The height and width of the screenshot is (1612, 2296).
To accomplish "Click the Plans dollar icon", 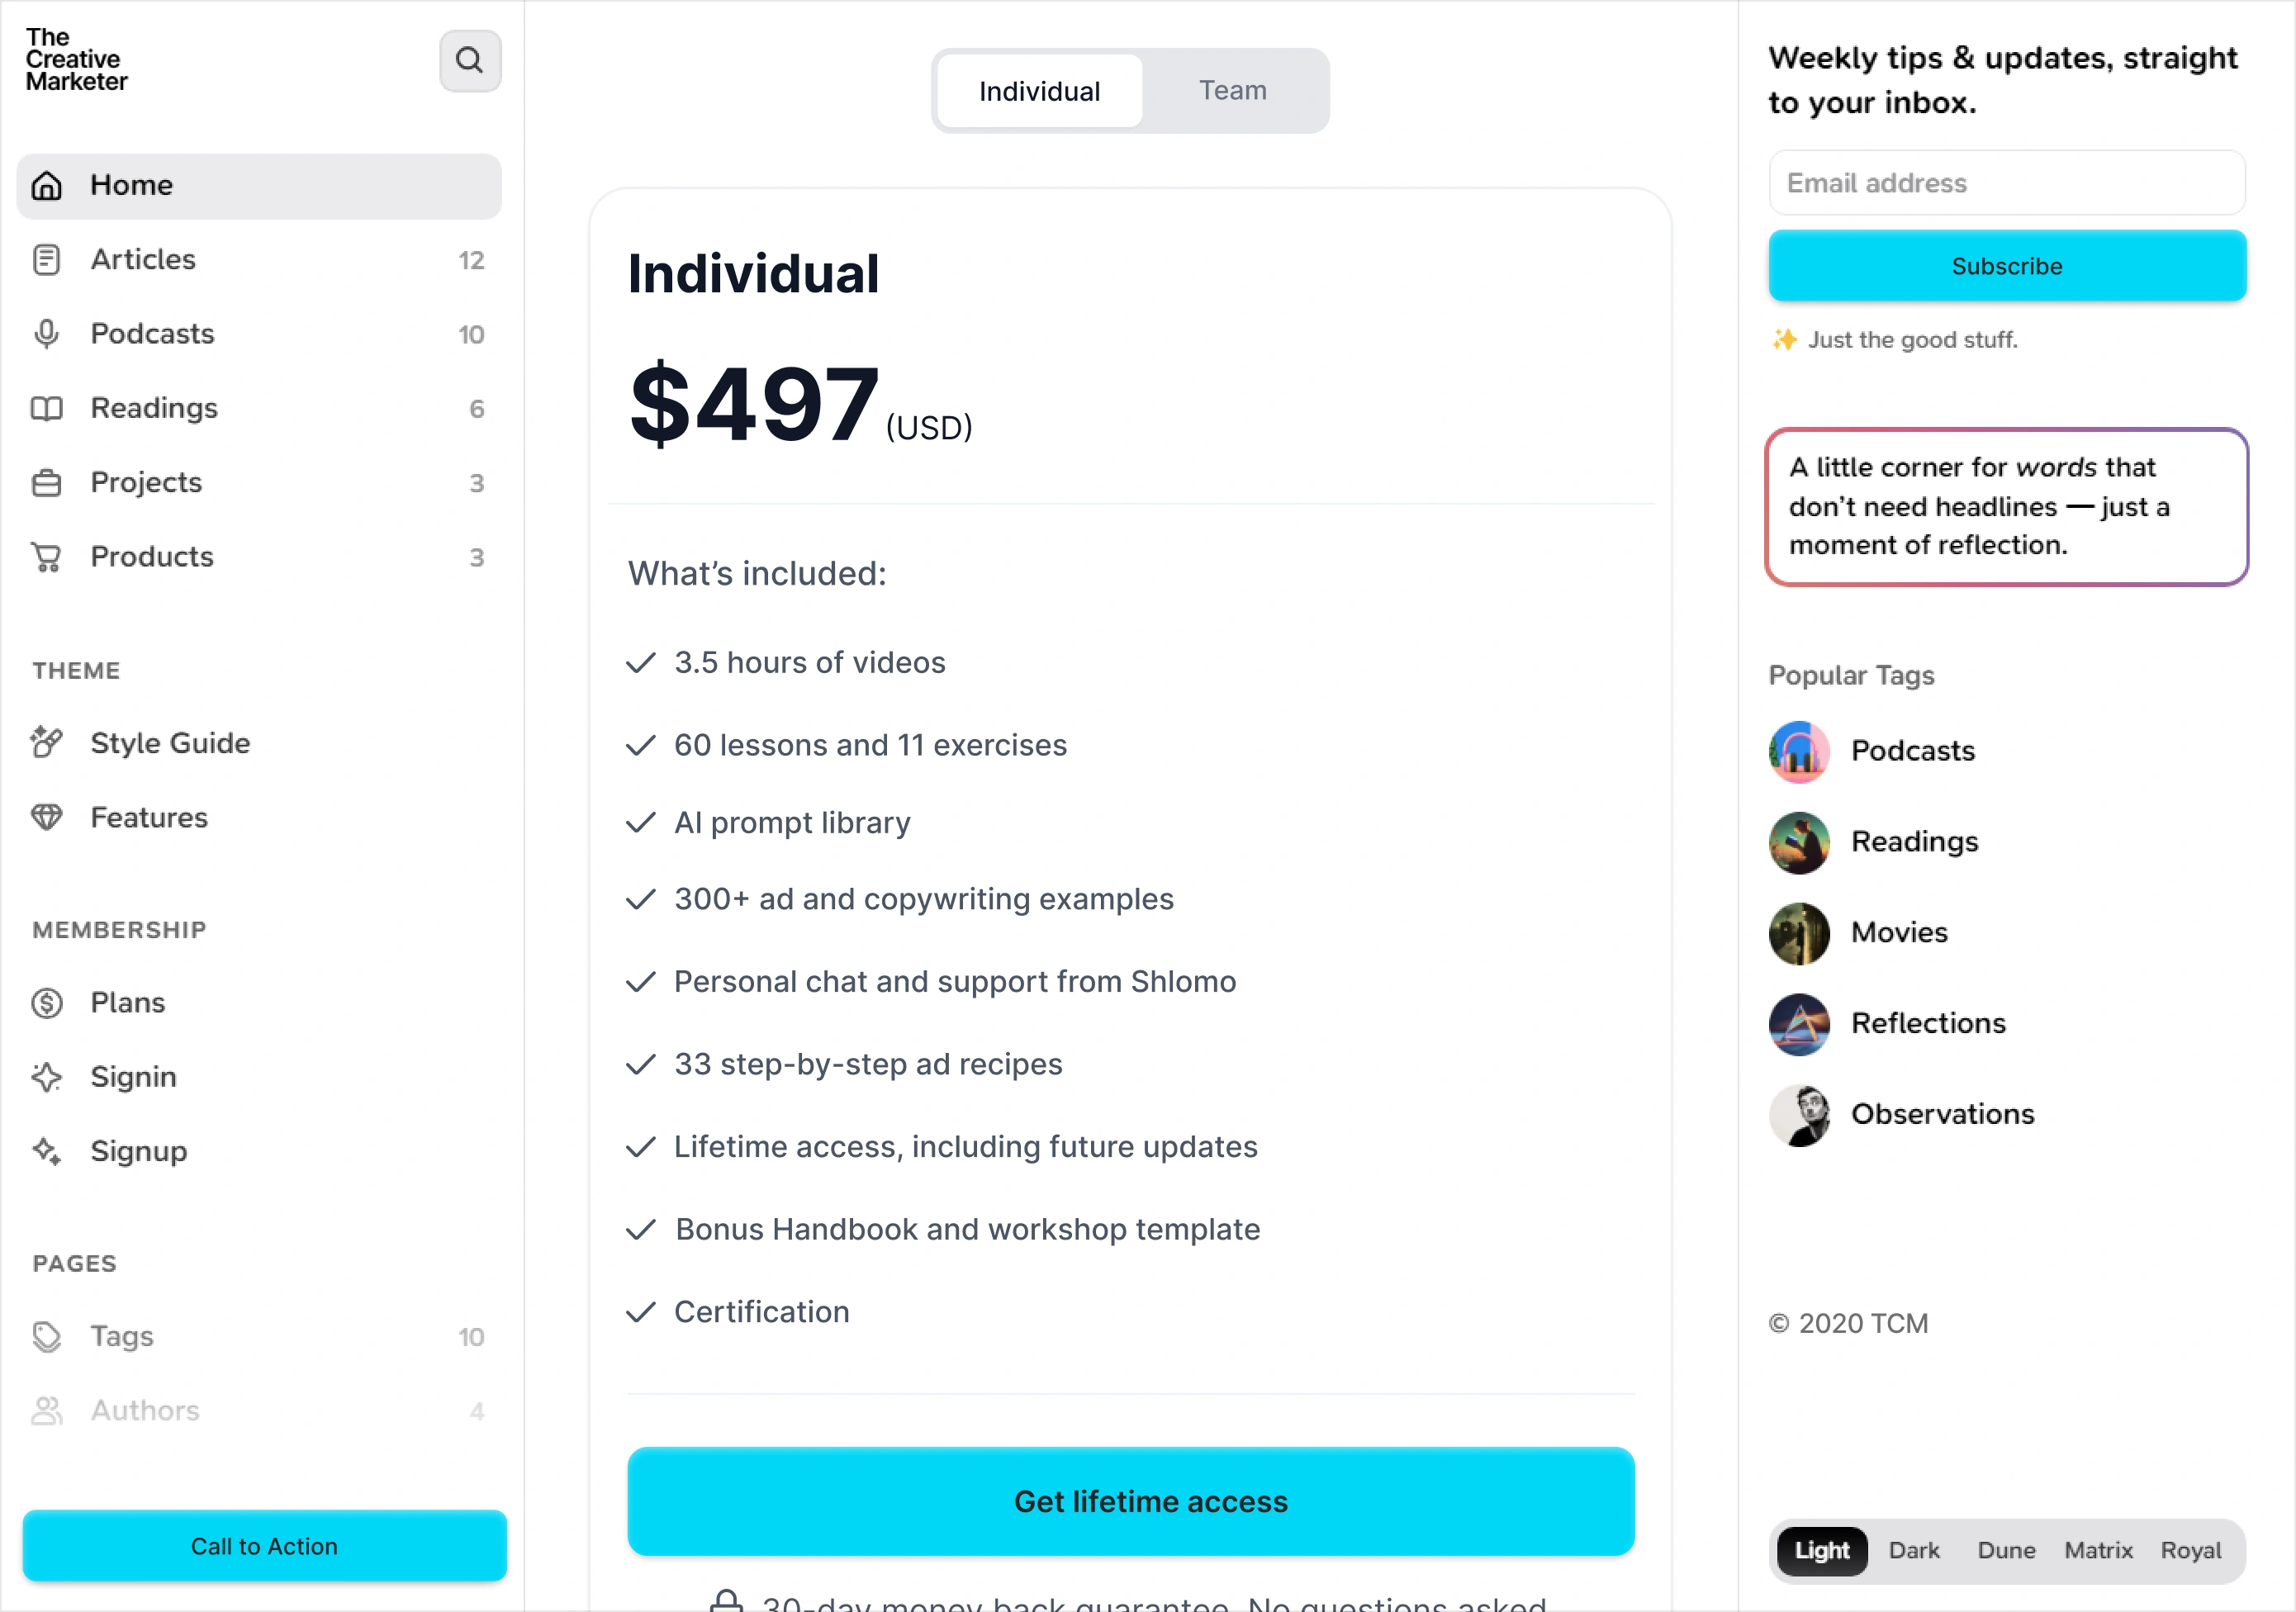I will click(x=47, y=1003).
